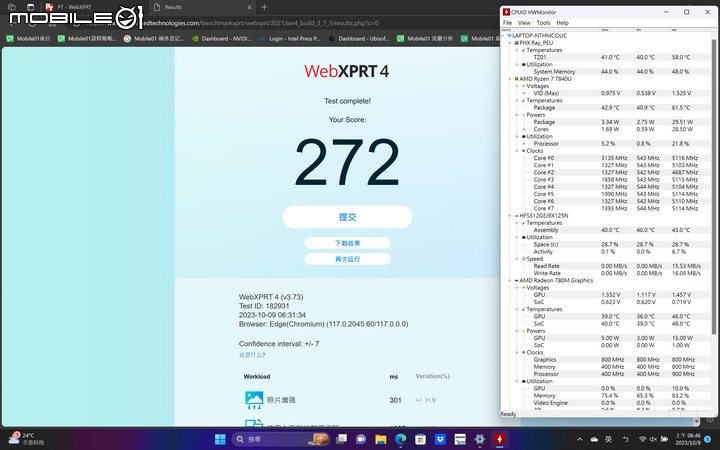Open Wi-Fi network status in tray
Screen dimensions: 720x450
[642, 439]
